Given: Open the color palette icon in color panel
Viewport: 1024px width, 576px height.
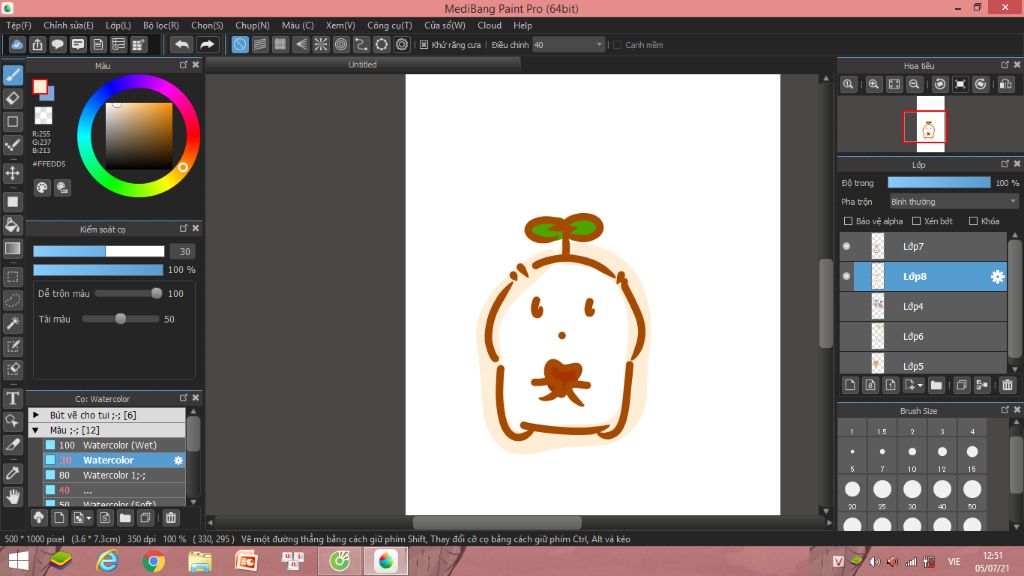Looking at the screenshot, I should coord(42,188).
